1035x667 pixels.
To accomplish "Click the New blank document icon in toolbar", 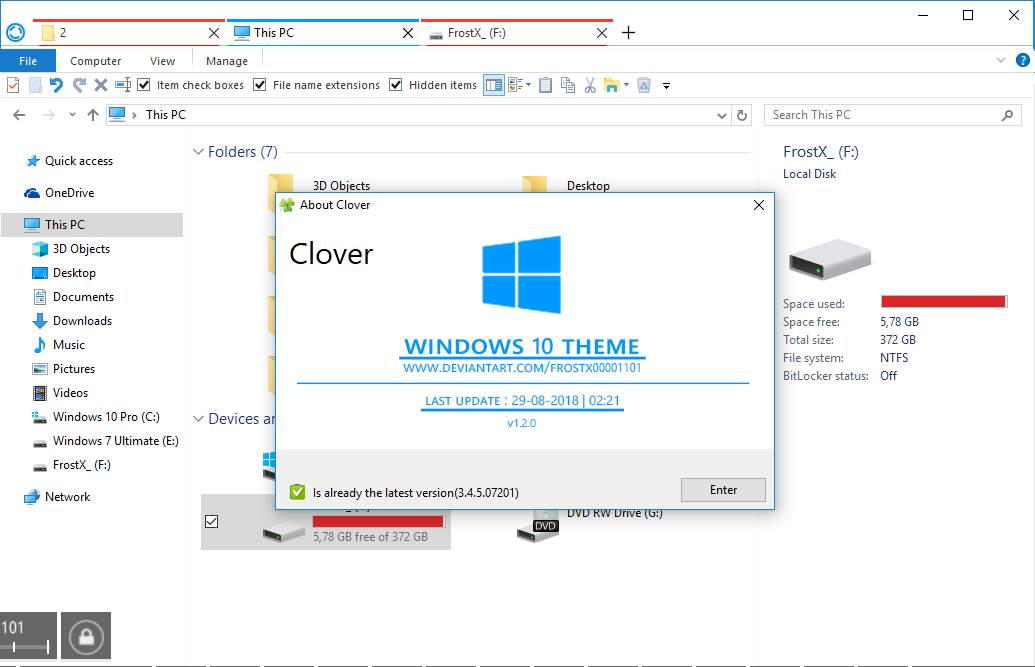I will [36, 85].
